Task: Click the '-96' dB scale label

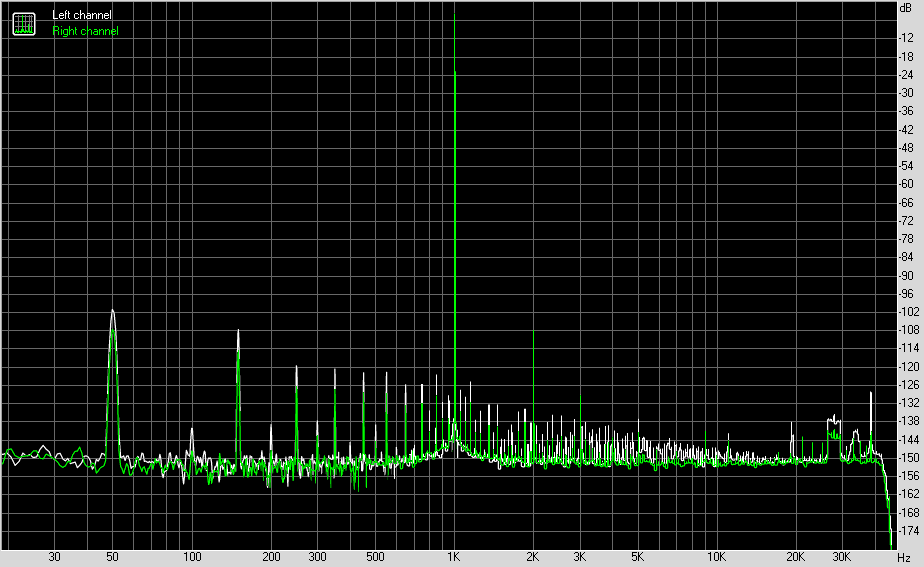Action: click(x=906, y=294)
